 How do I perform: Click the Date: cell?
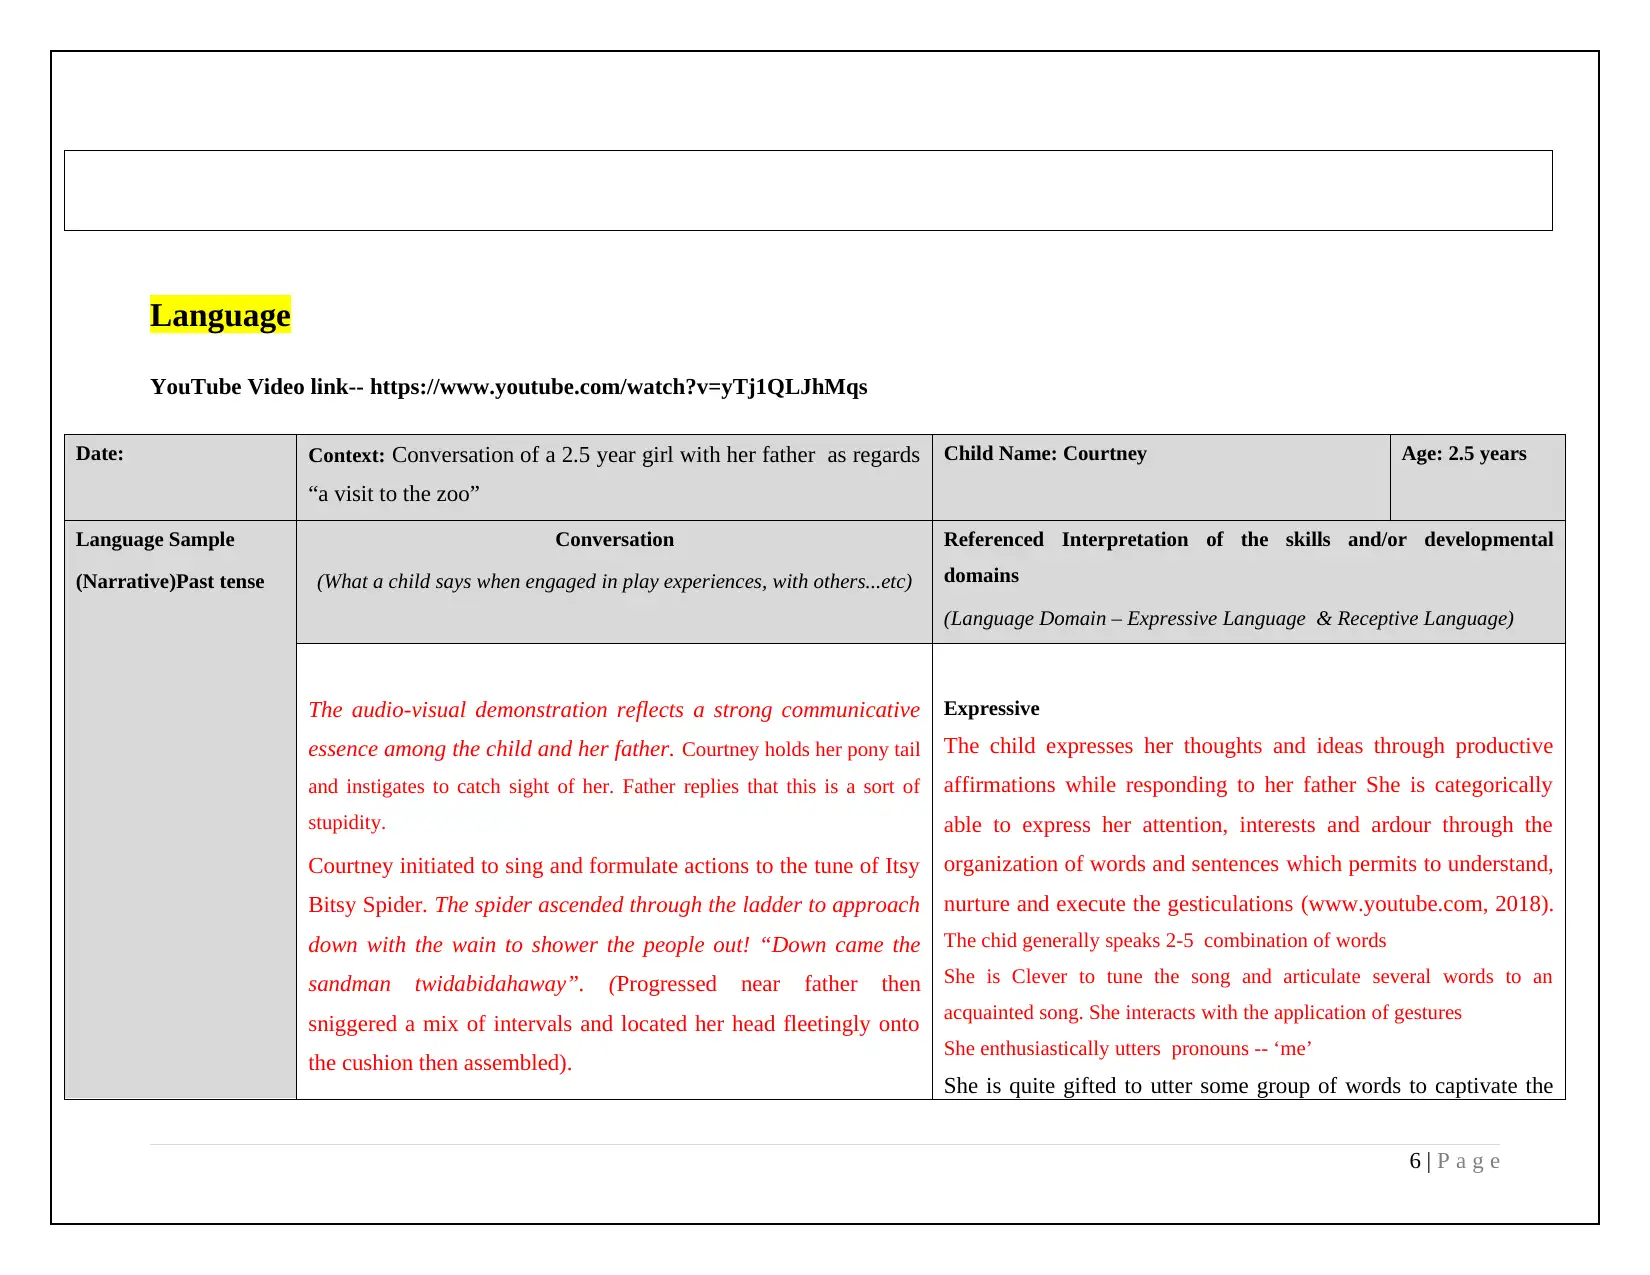(x=180, y=477)
